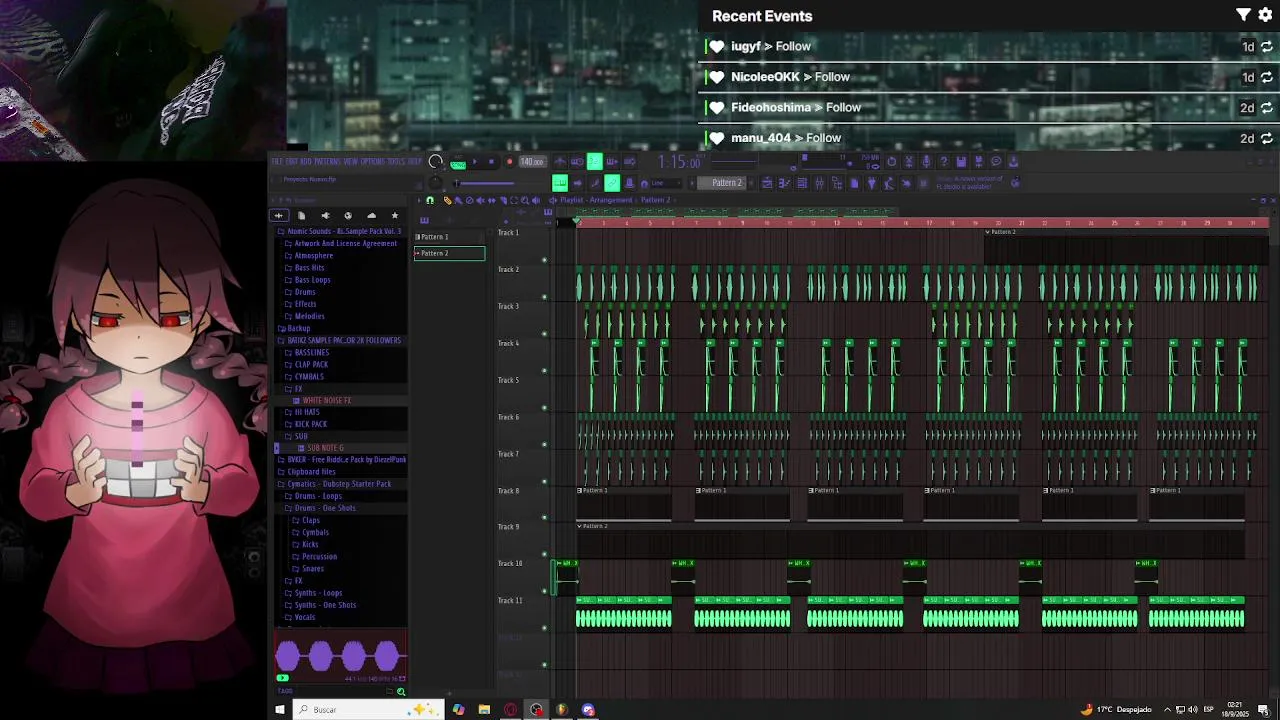Click the microphone recording icon
The width and height of the screenshot is (1280, 720).
[926, 161]
